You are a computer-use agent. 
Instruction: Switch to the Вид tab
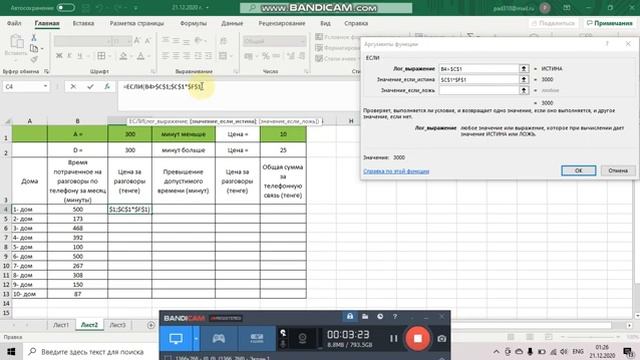(325, 23)
